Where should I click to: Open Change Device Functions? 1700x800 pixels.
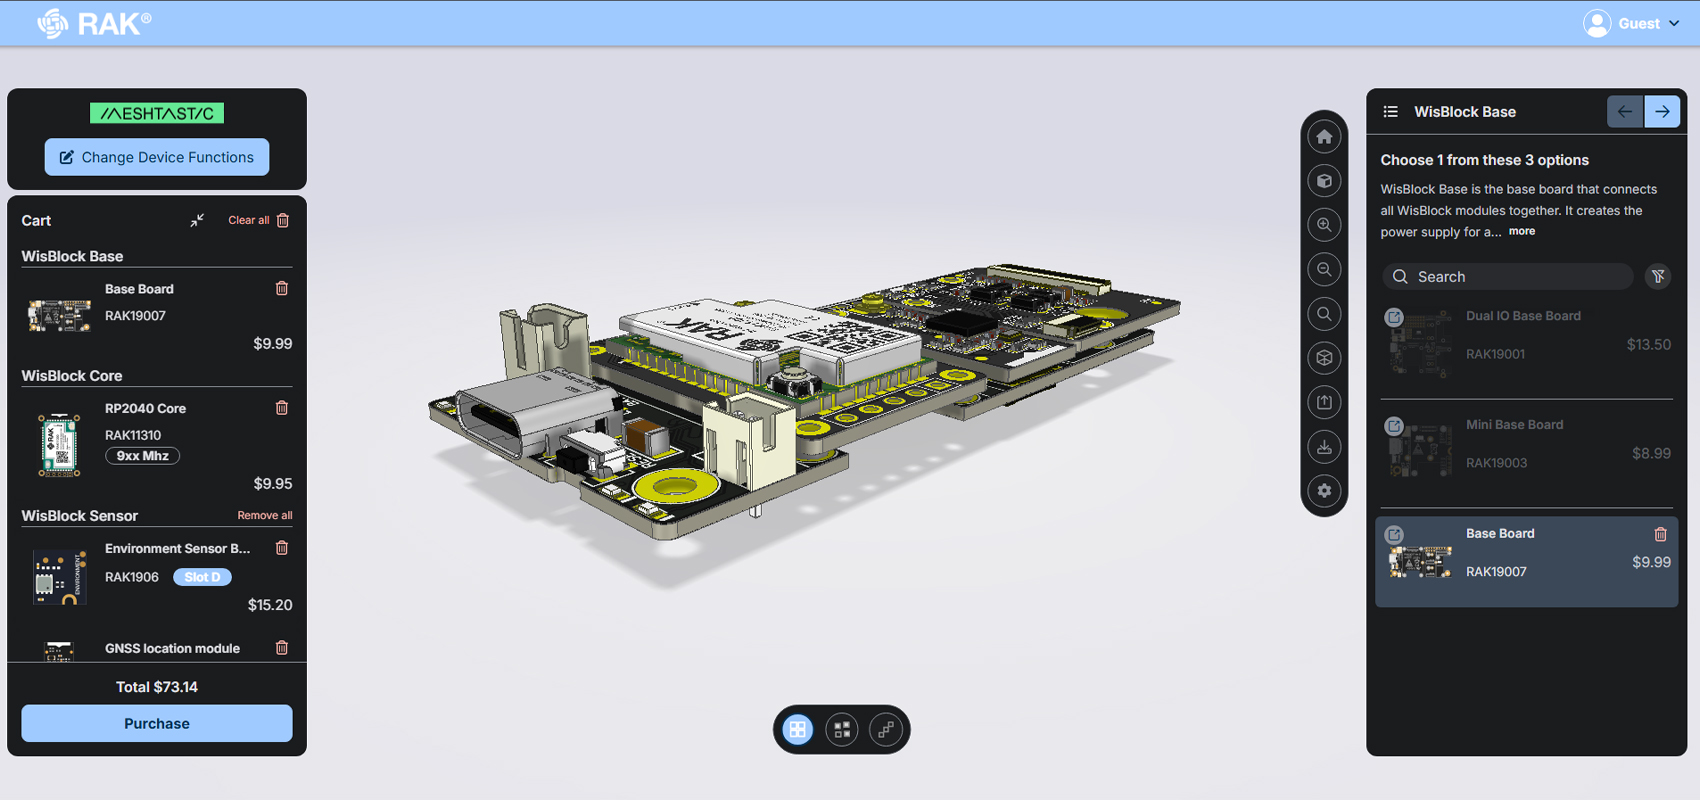[x=157, y=157]
